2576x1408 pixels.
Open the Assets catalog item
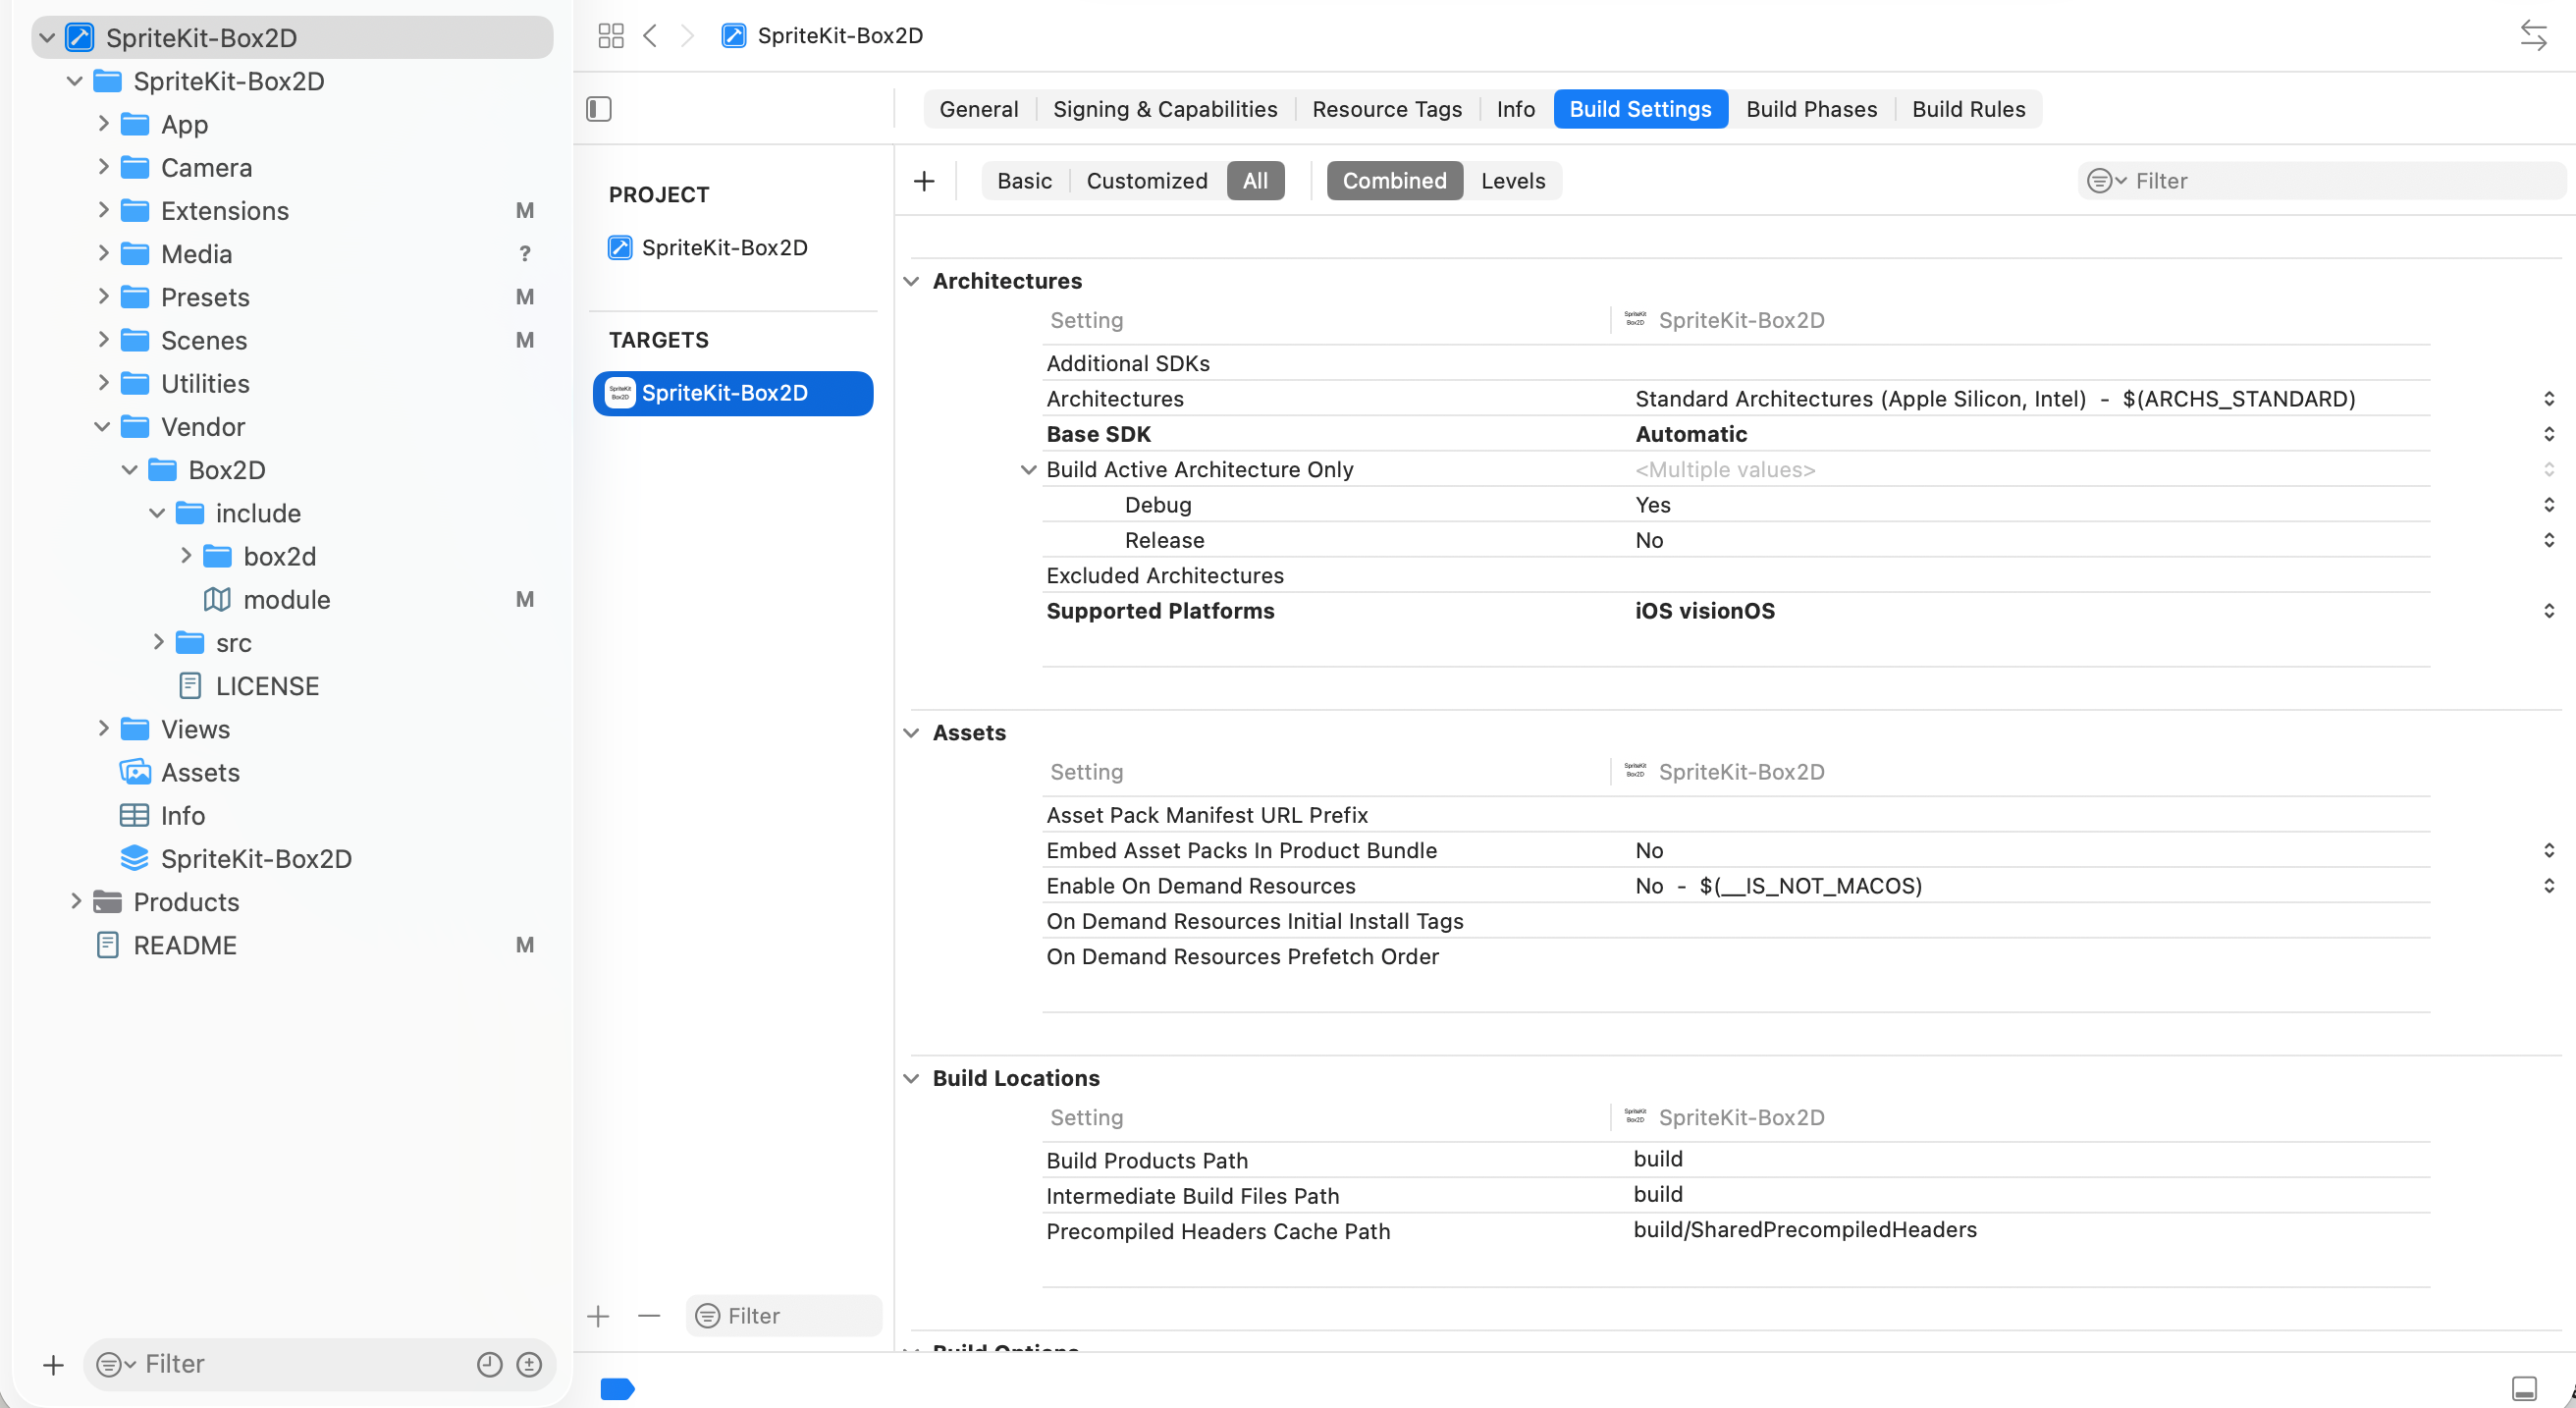(x=200, y=773)
